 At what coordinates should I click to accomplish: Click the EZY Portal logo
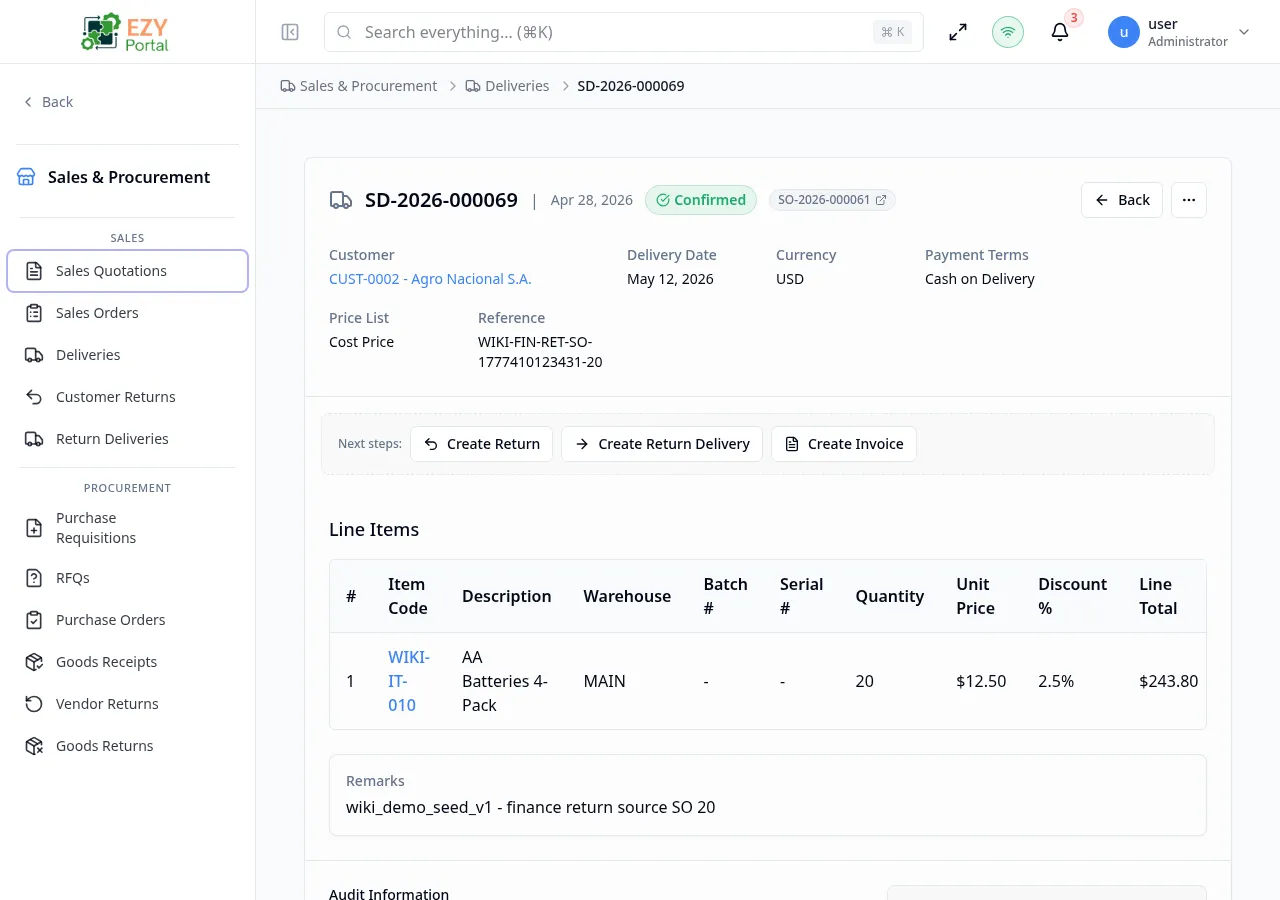126,32
